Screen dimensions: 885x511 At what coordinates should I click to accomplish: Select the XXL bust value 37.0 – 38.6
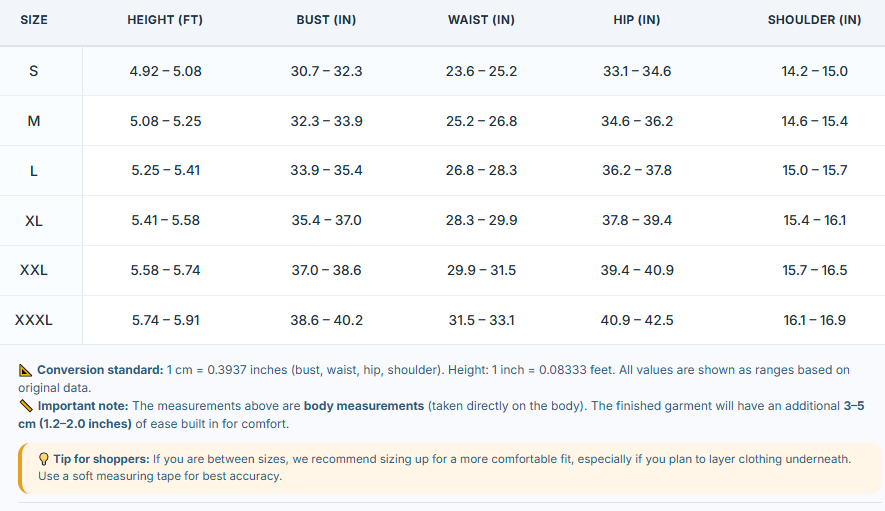pyautogui.click(x=326, y=270)
